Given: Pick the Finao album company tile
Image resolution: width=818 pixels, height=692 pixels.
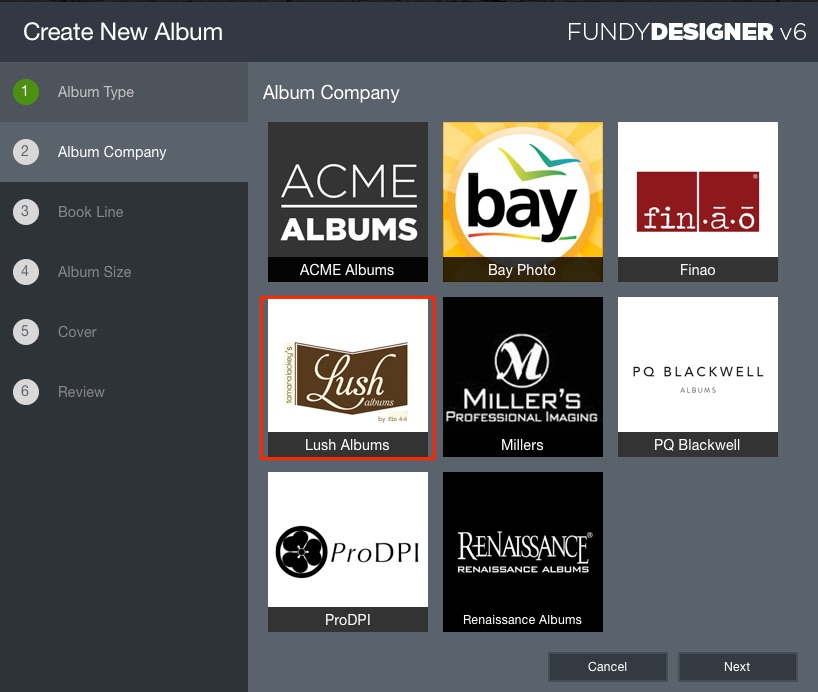Looking at the screenshot, I should tap(697, 202).
